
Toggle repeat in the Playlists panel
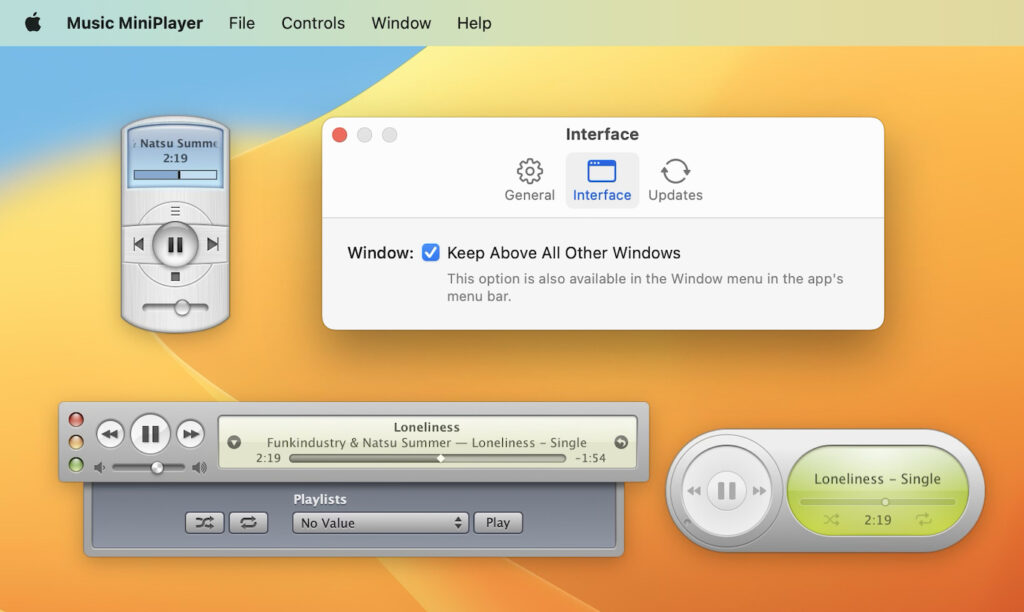(x=246, y=522)
